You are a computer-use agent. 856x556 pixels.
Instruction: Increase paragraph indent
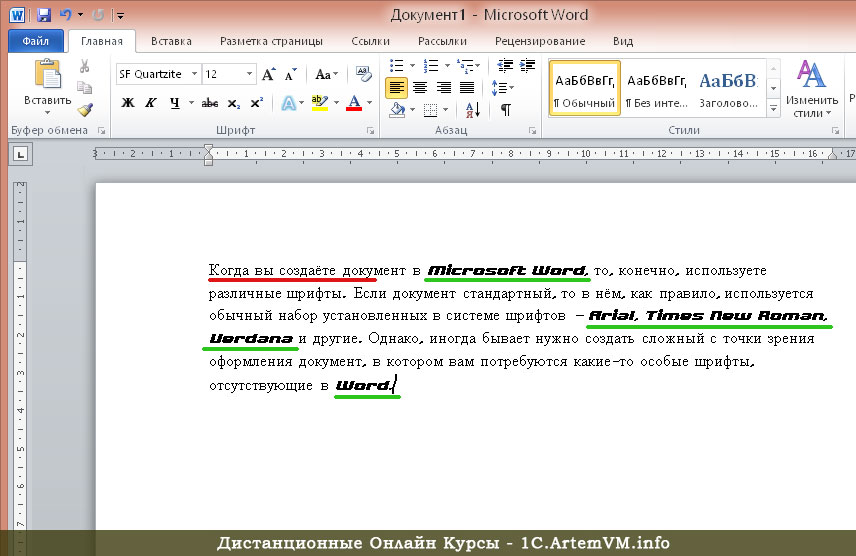(x=527, y=66)
